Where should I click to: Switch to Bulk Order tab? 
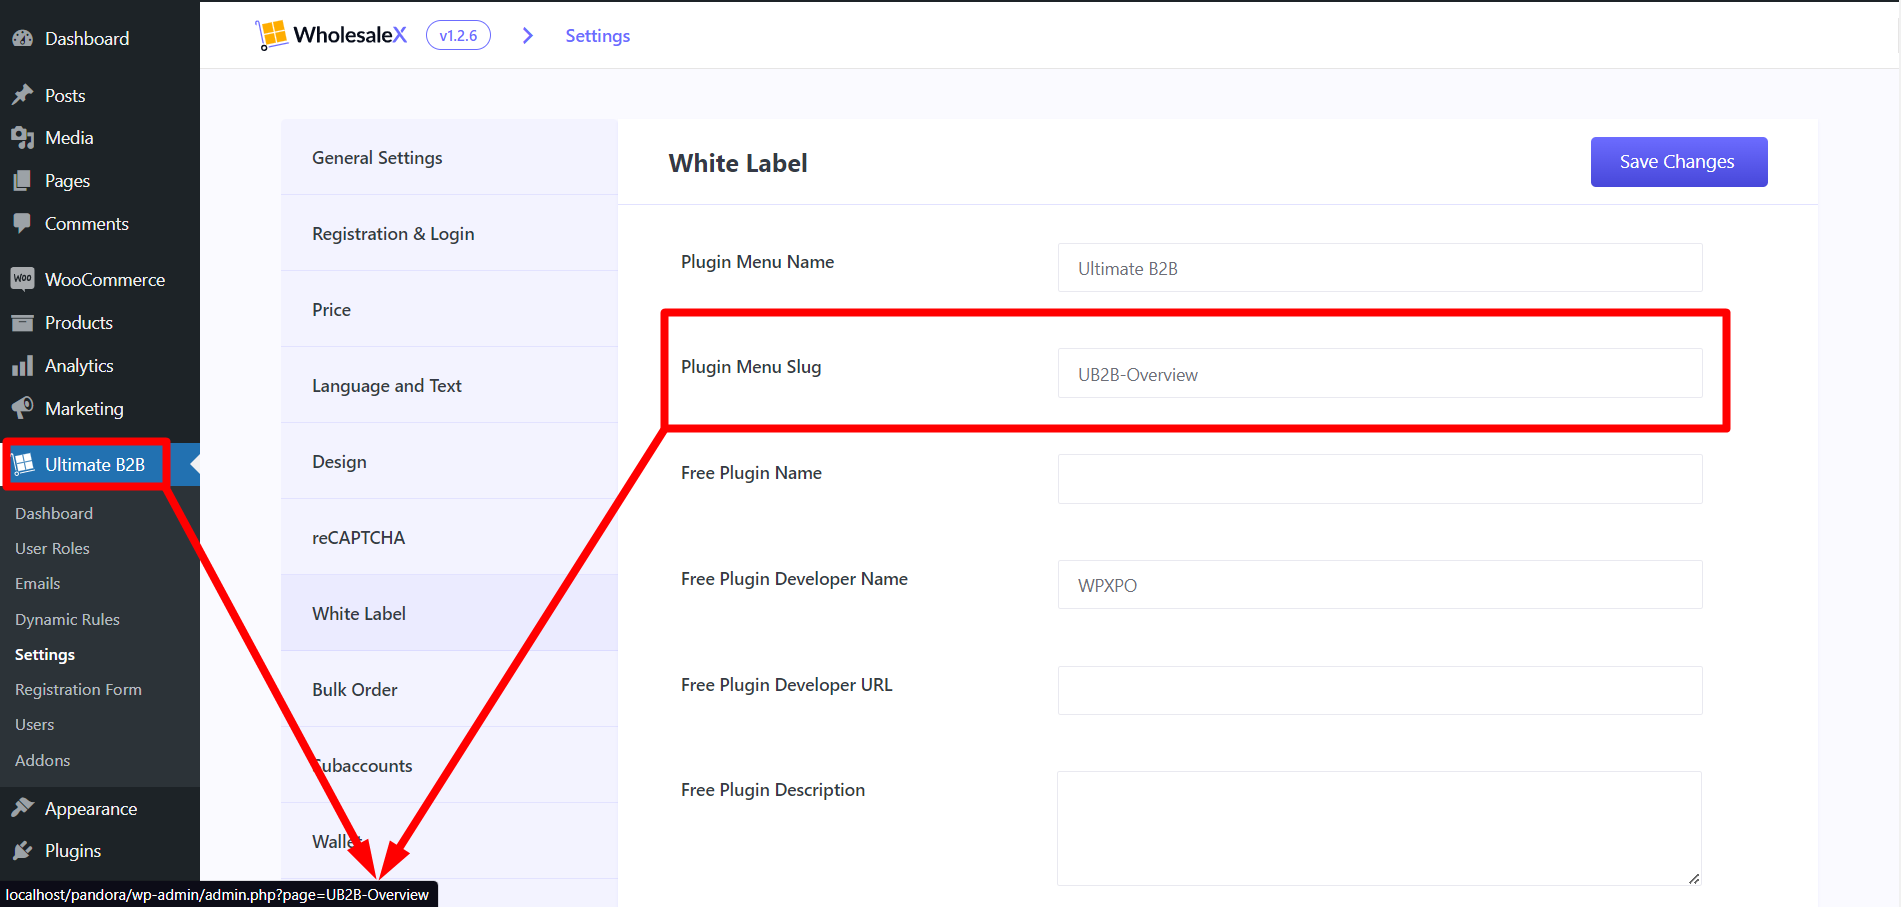(449, 689)
